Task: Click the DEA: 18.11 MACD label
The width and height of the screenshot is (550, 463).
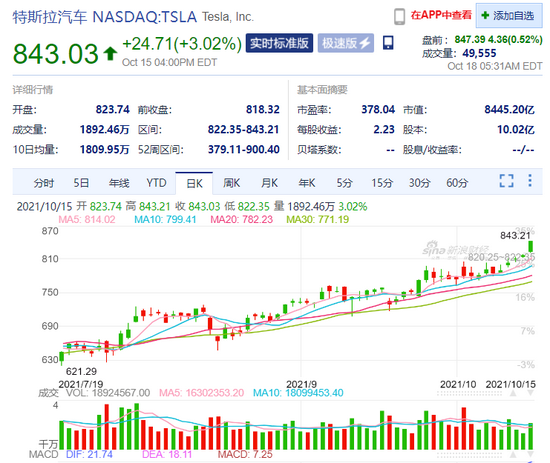Action: click(167, 455)
